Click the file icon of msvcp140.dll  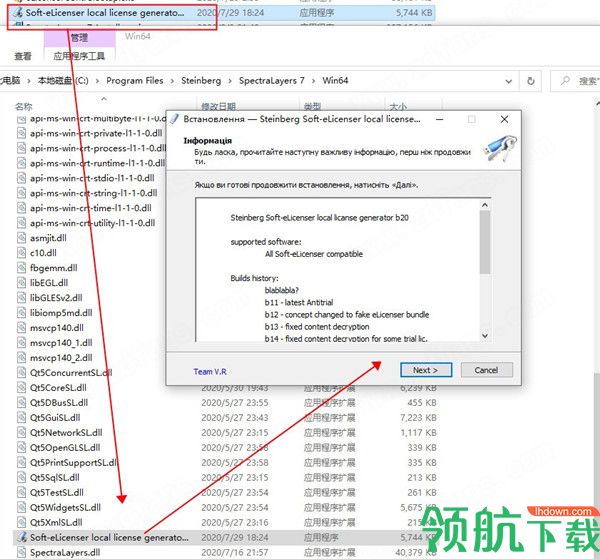[21, 328]
